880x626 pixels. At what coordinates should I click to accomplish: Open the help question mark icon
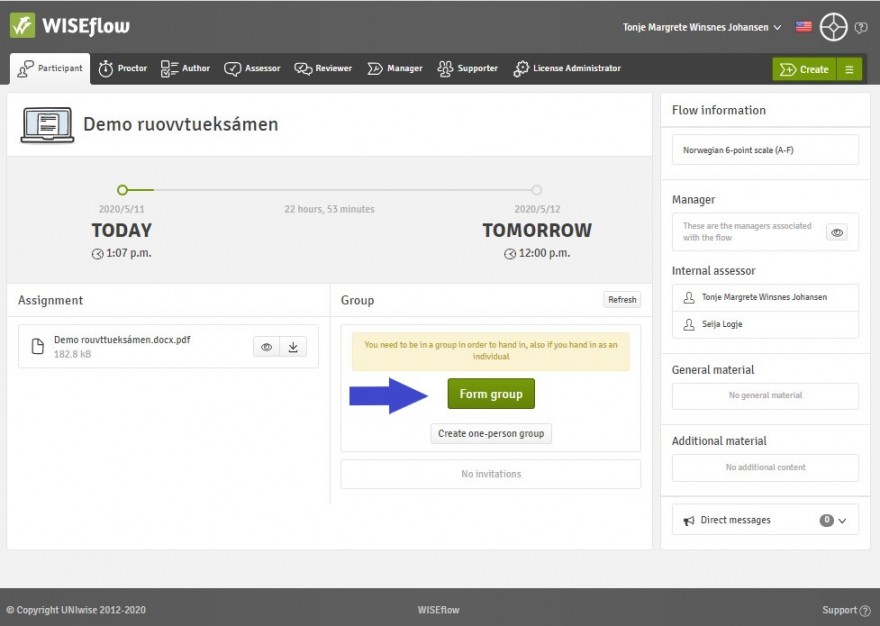tap(861, 28)
